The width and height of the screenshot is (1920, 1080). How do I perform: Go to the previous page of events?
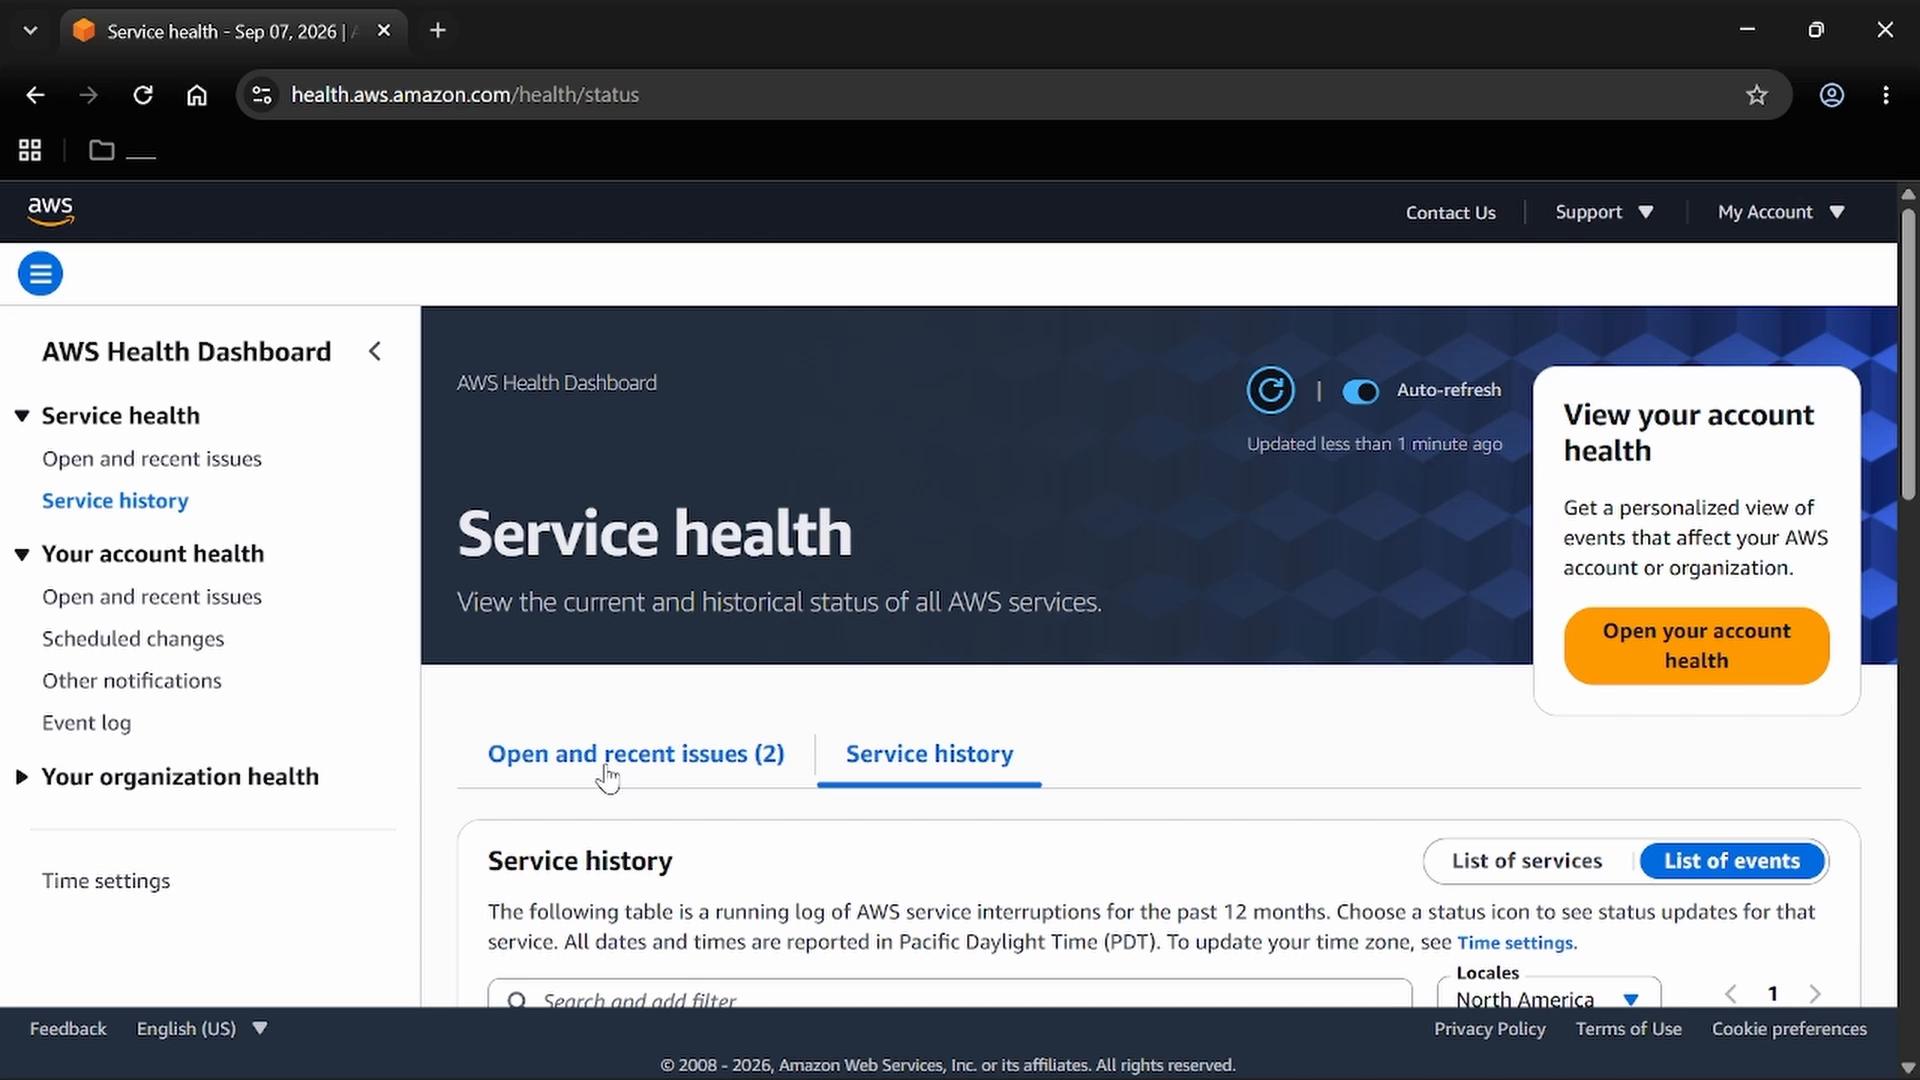(1731, 994)
